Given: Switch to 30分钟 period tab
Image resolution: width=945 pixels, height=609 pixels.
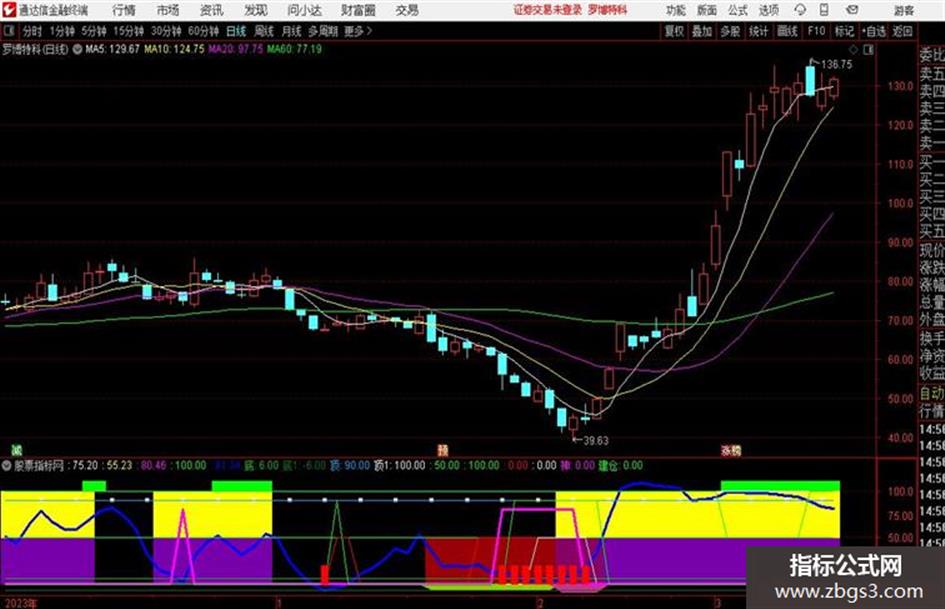Looking at the screenshot, I should 166,31.
